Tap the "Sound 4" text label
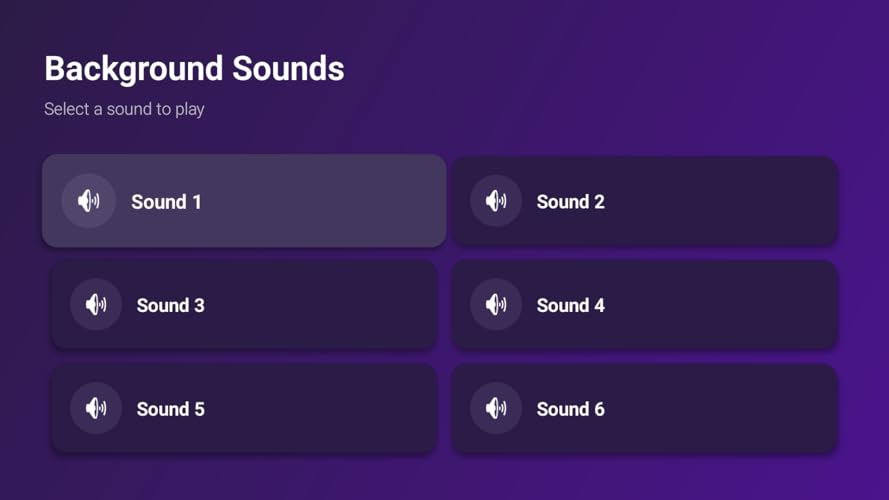Viewport: 889px width, 500px height. [570, 305]
